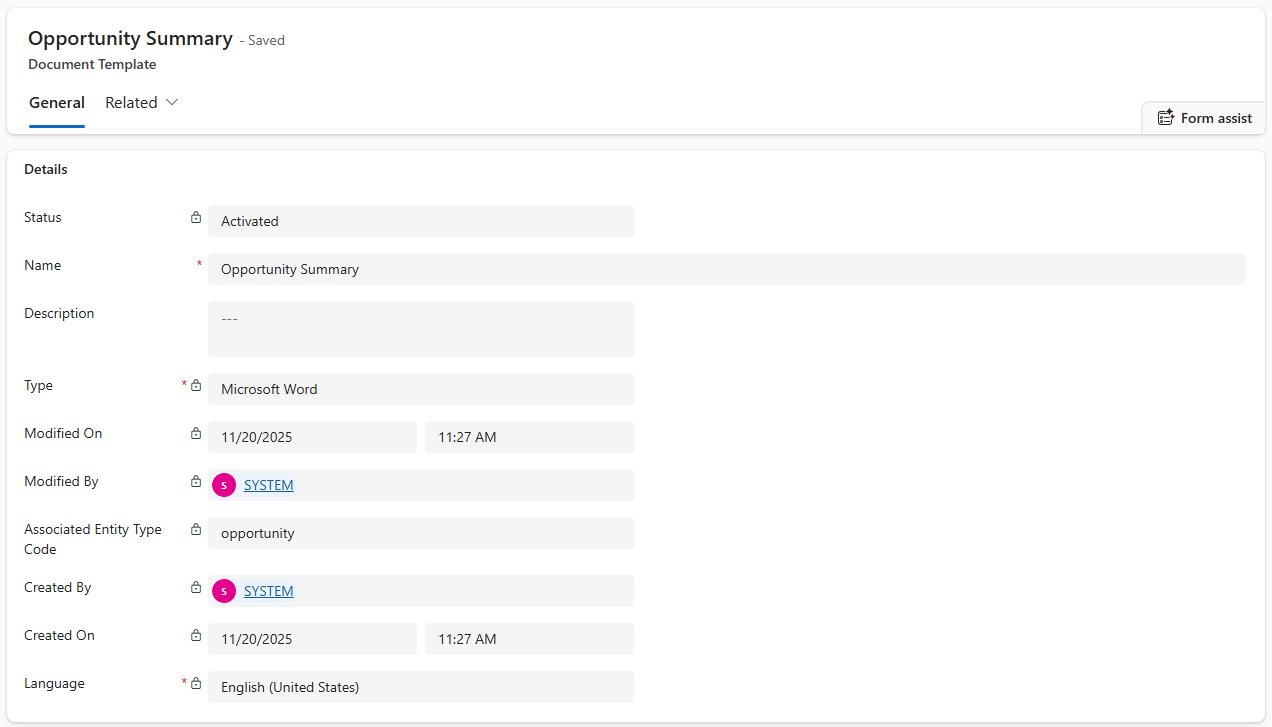Open the SYSTEM link in Created By
The height and width of the screenshot is (727, 1272).
tap(269, 591)
